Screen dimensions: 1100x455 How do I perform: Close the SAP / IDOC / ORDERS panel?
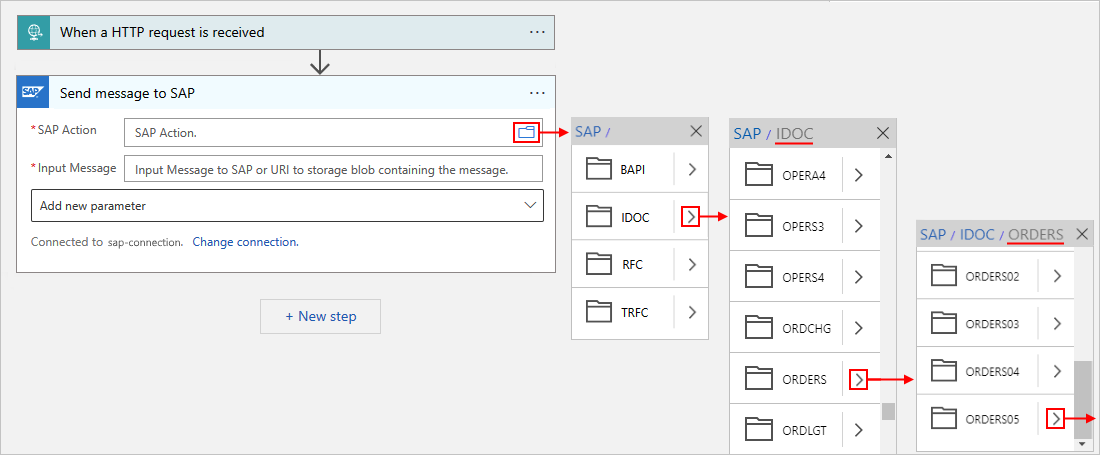tap(1082, 234)
